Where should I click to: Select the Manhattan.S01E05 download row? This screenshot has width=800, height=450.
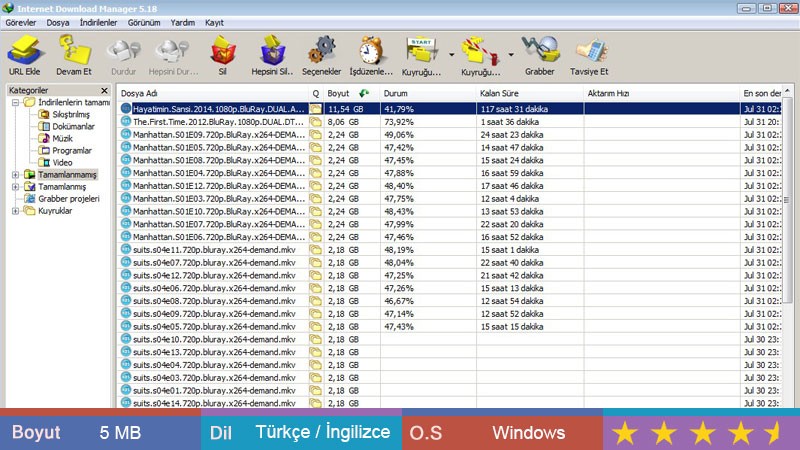tap(449, 147)
